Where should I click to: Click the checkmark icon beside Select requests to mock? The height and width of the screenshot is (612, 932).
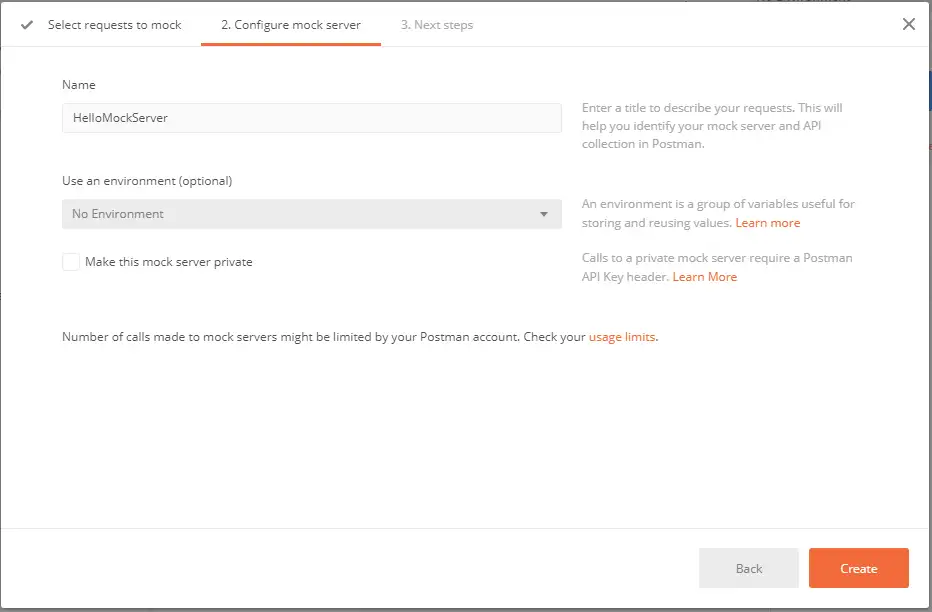27,25
